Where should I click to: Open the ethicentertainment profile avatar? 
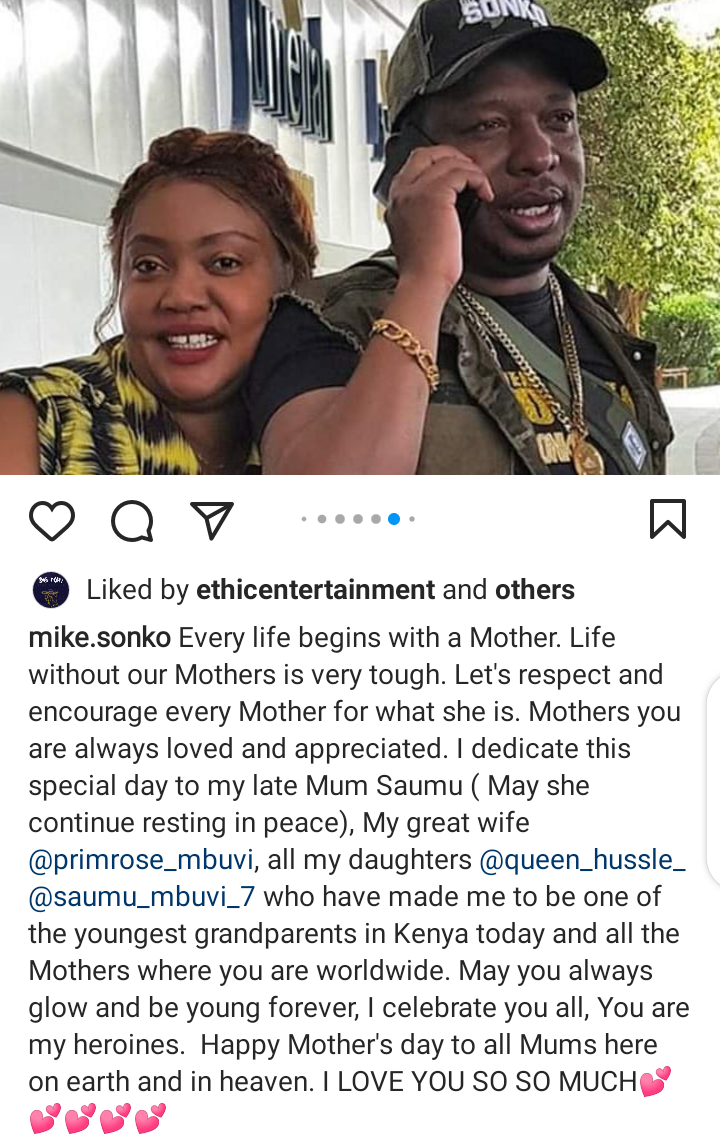[51, 590]
